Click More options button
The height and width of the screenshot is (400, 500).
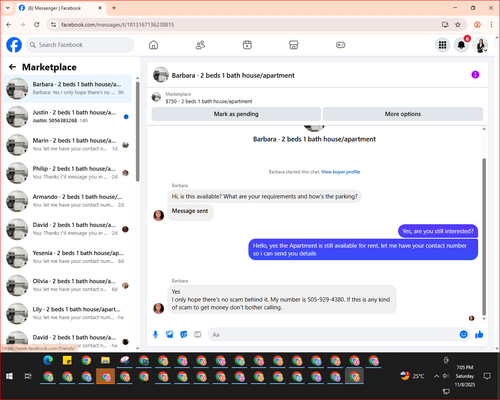pyautogui.click(x=403, y=114)
